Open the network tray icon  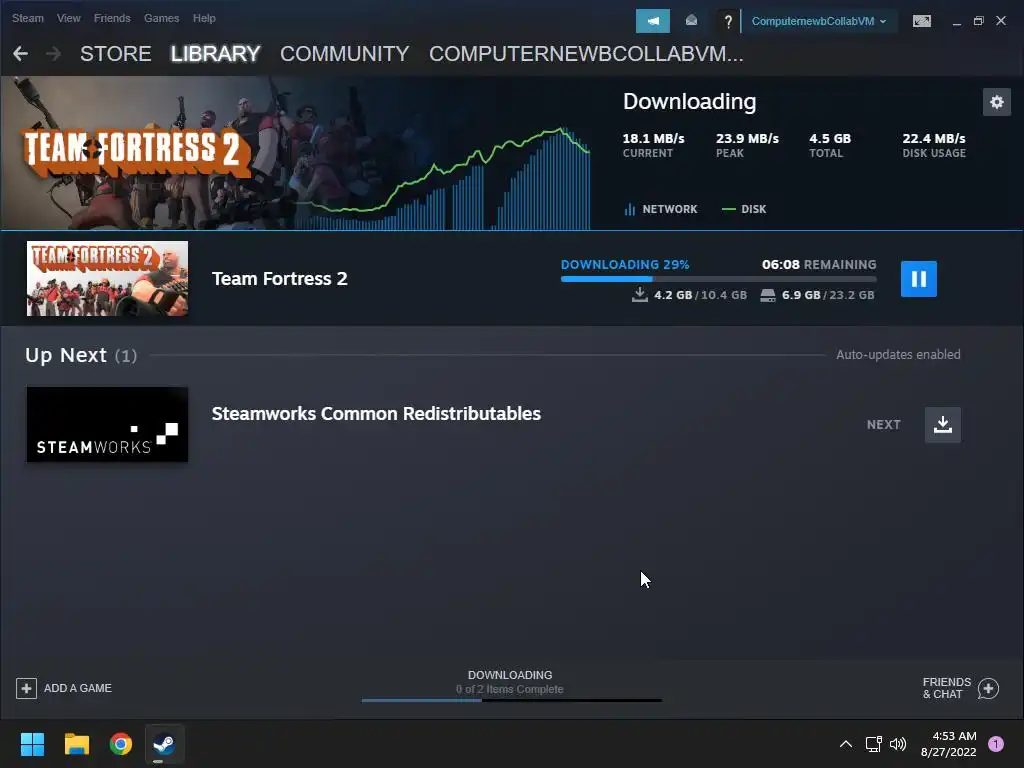(873, 744)
